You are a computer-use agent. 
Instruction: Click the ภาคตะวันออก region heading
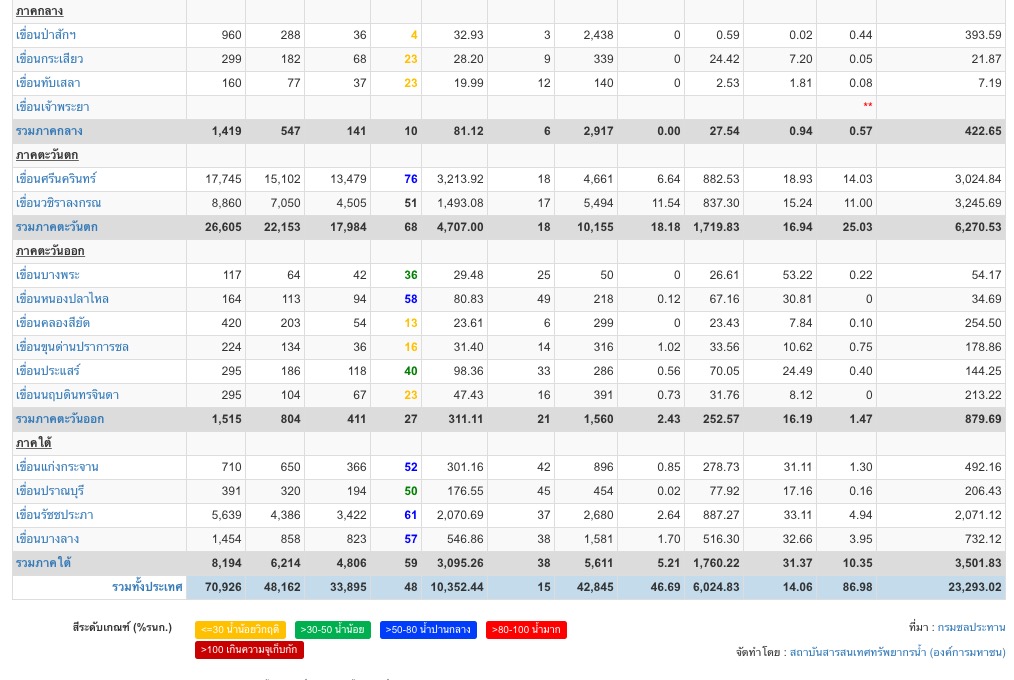click(50, 251)
